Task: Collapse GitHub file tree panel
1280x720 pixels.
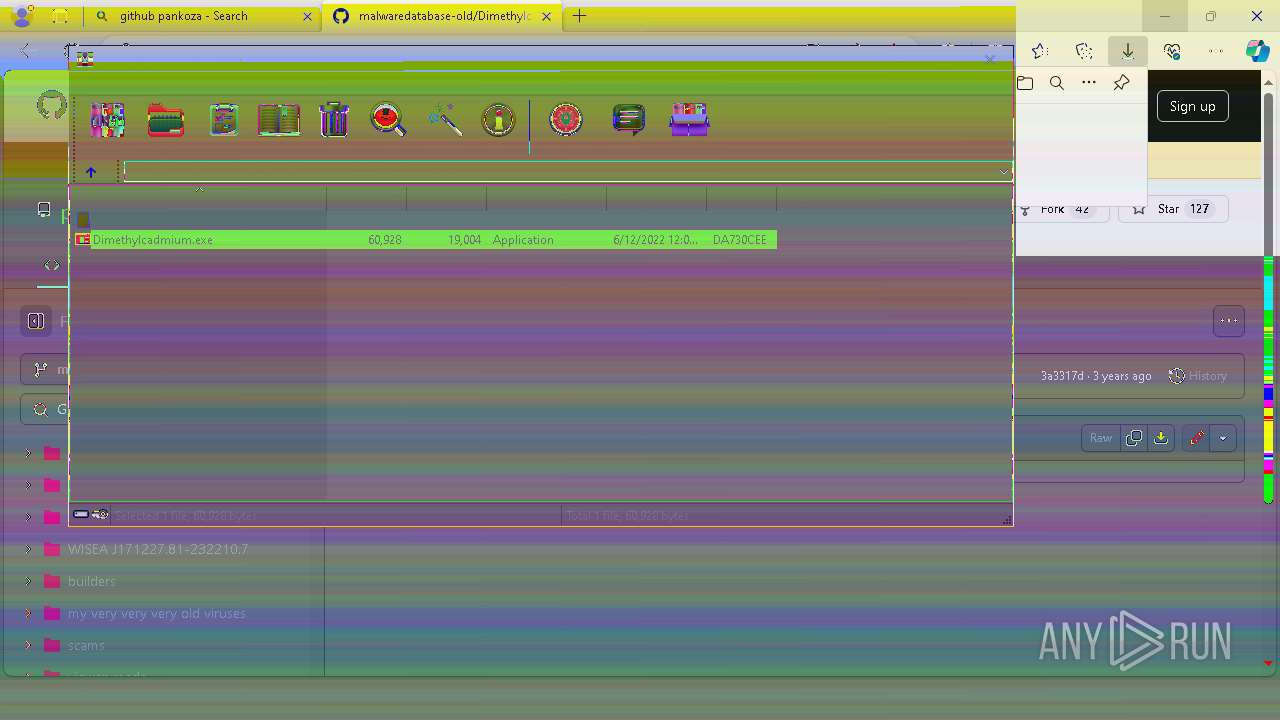Action: [36, 321]
